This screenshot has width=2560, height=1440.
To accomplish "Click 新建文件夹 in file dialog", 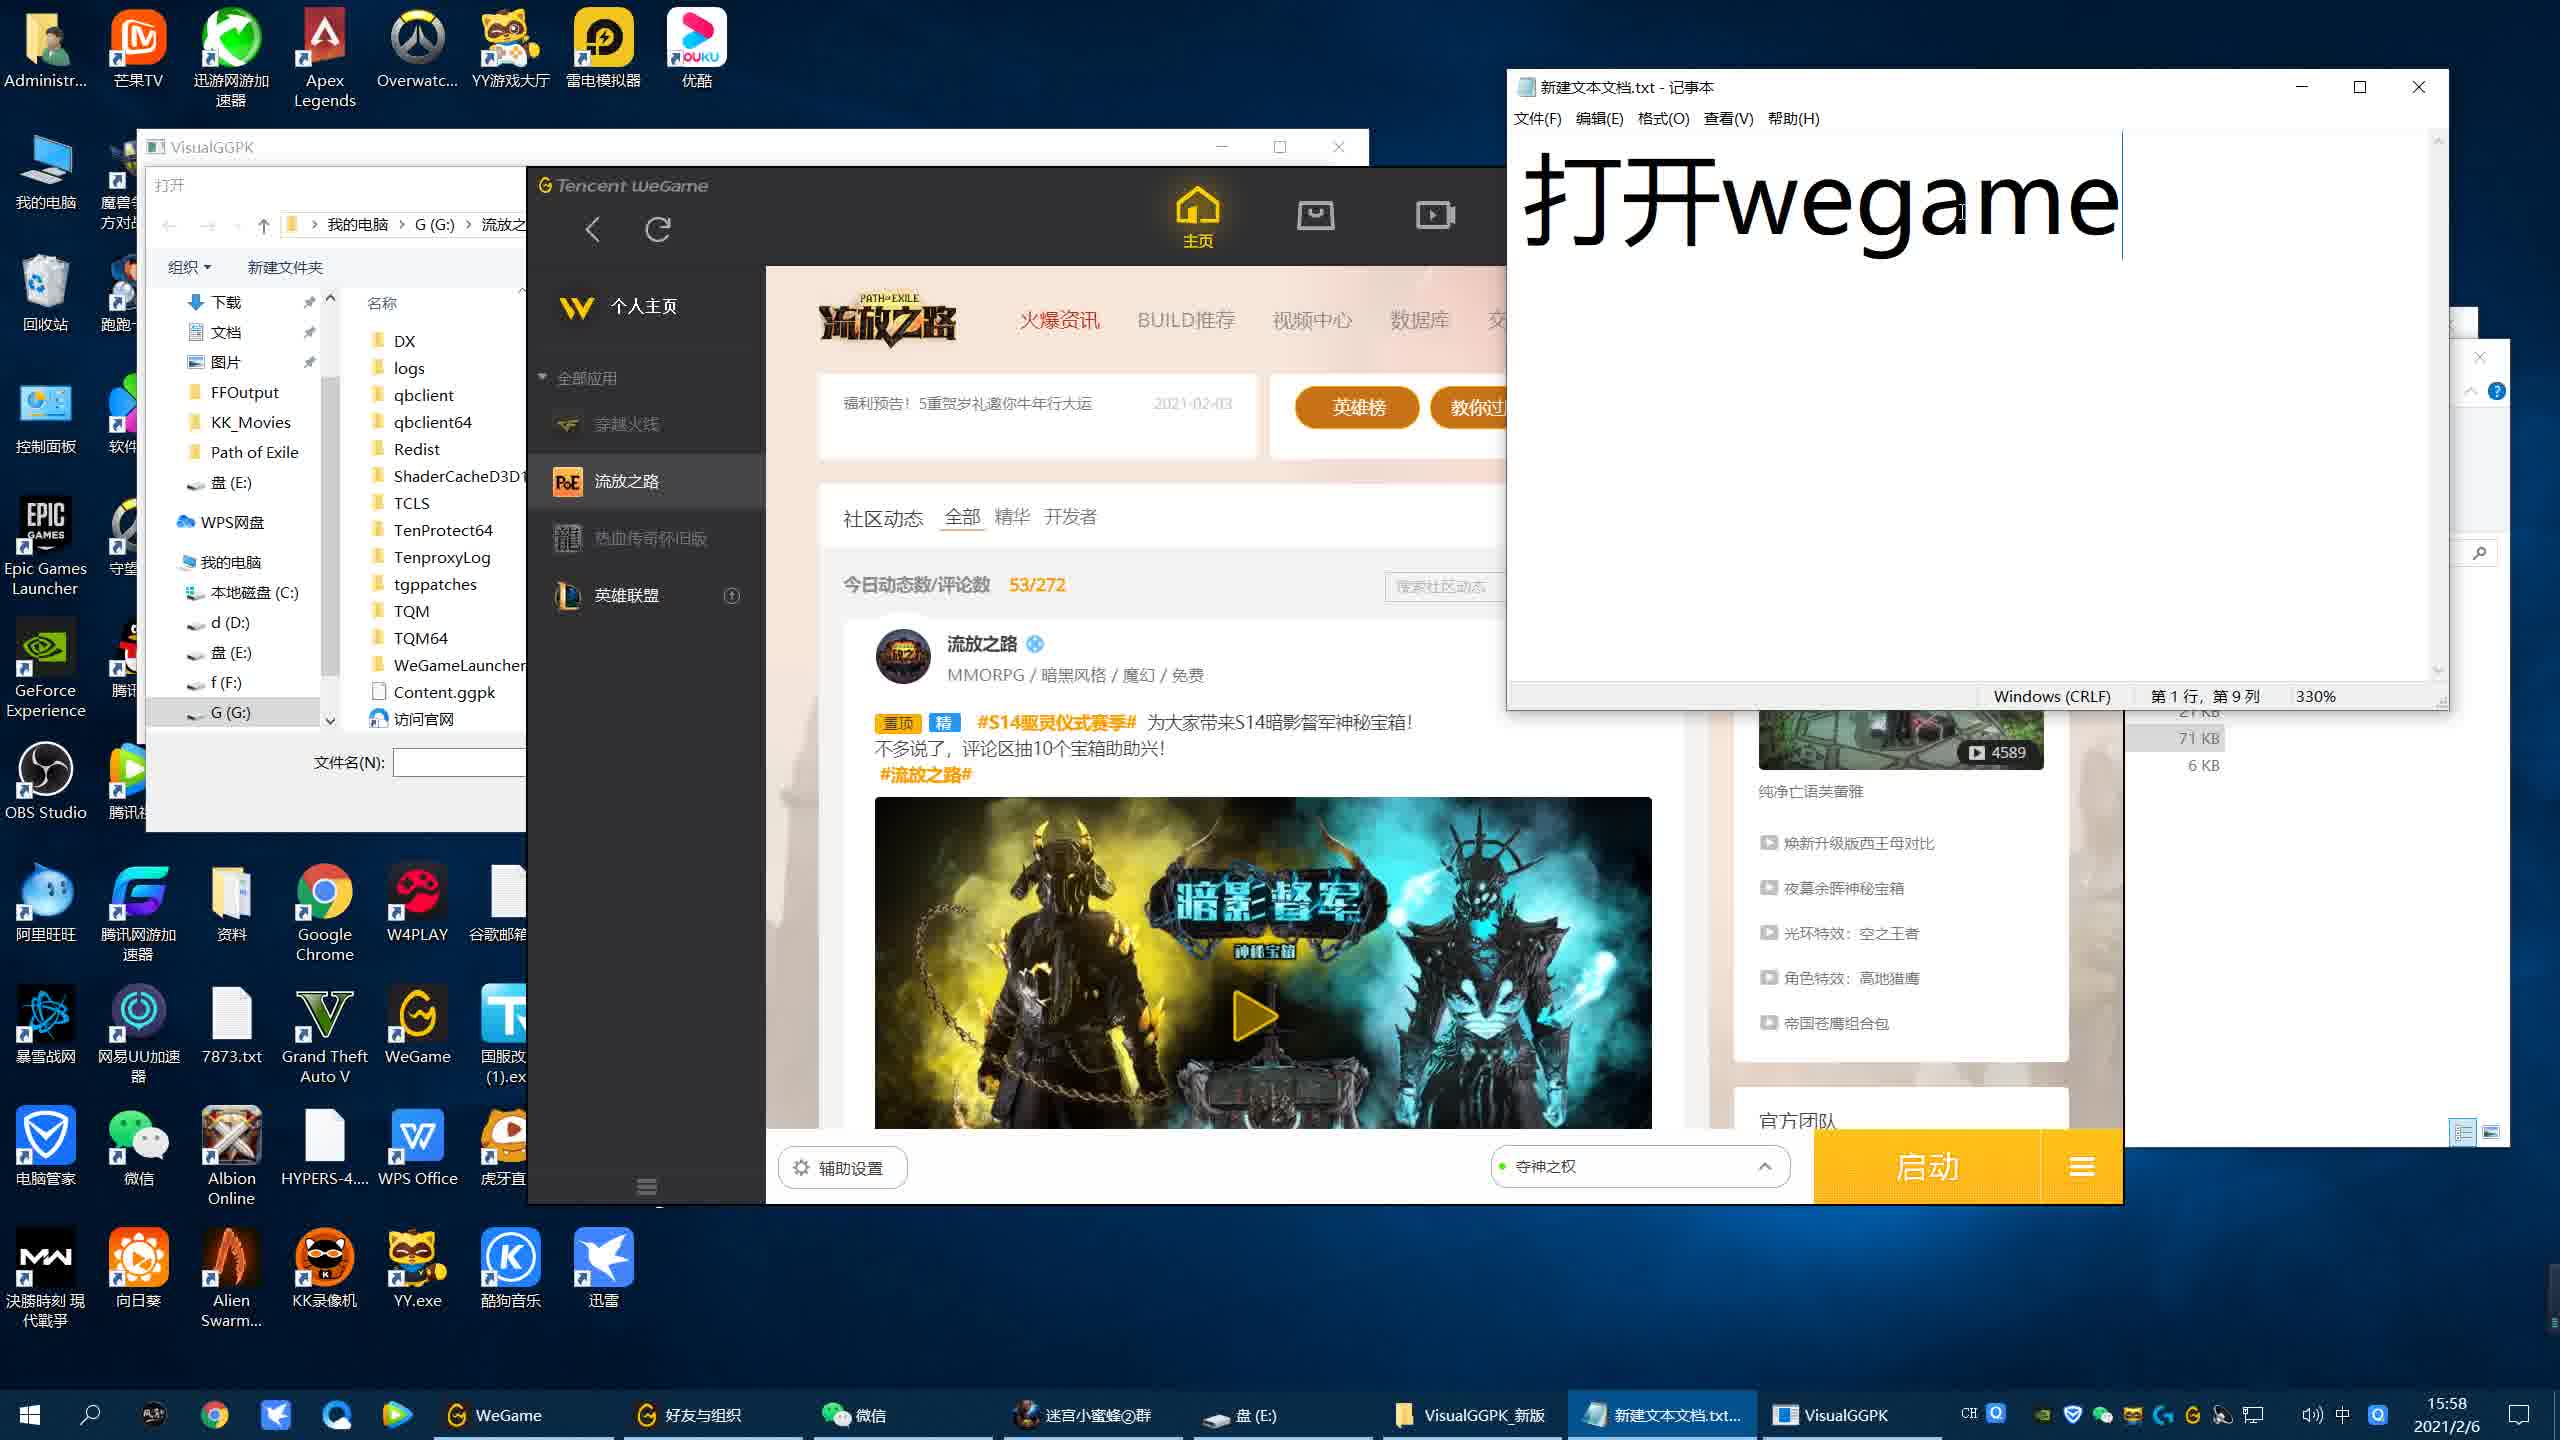I will coord(285,267).
